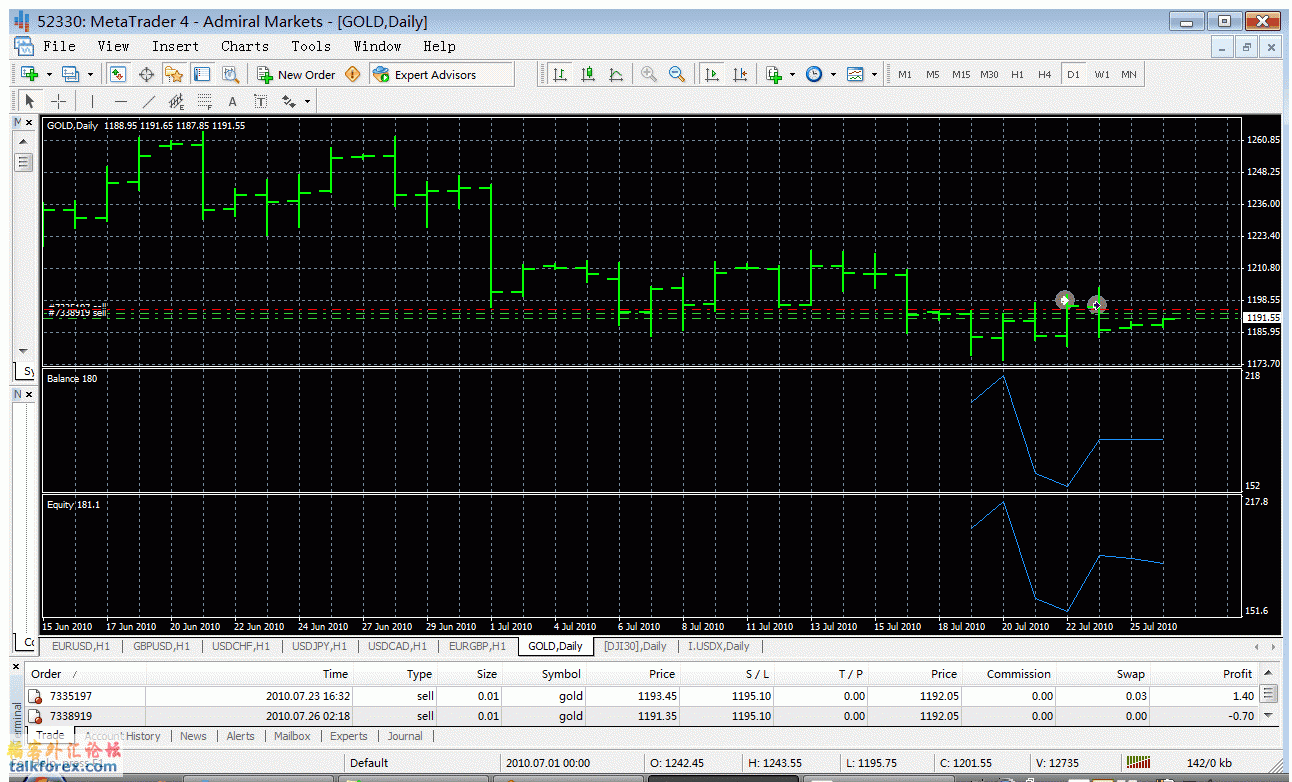This screenshot has height=782, width=1292.
Task: Click the orange diamond MetaEditor icon
Action: pyautogui.click(x=352, y=74)
